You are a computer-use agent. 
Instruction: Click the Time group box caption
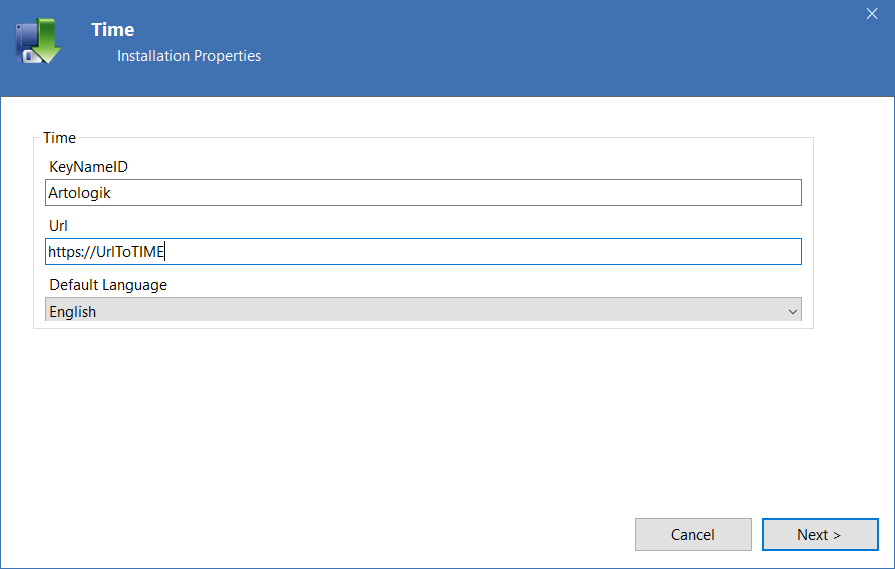point(59,138)
